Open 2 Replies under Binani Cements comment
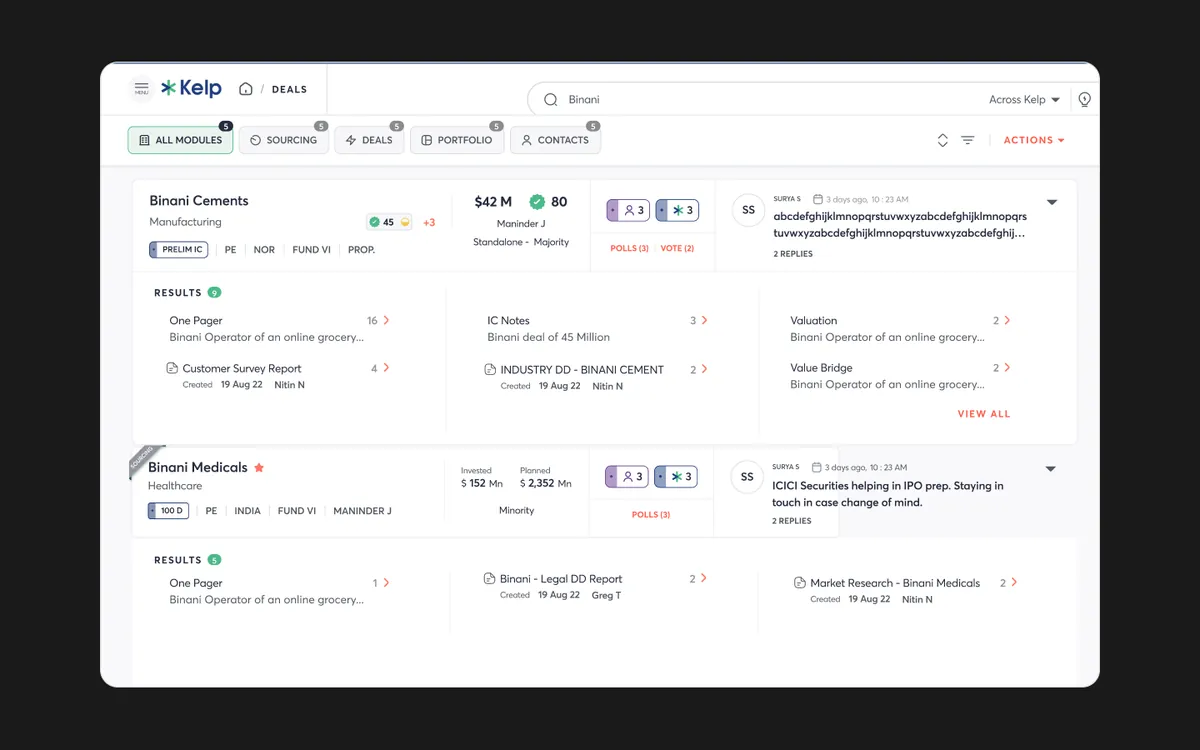The height and width of the screenshot is (750, 1200). pos(793,254)
